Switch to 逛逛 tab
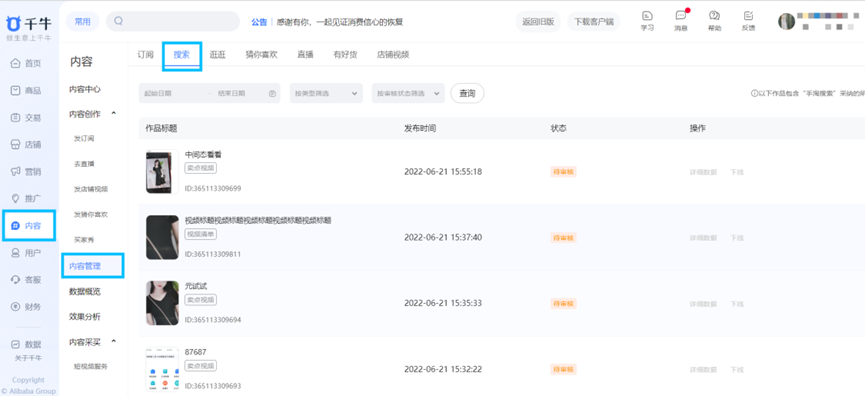Viewport: 865px width, 396px height. [x=217, y=55]
